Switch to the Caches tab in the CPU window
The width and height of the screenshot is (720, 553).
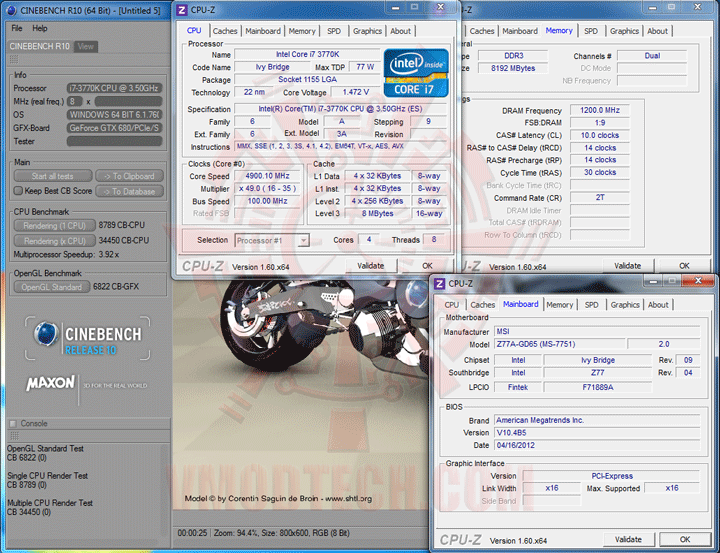pos(225,31)
